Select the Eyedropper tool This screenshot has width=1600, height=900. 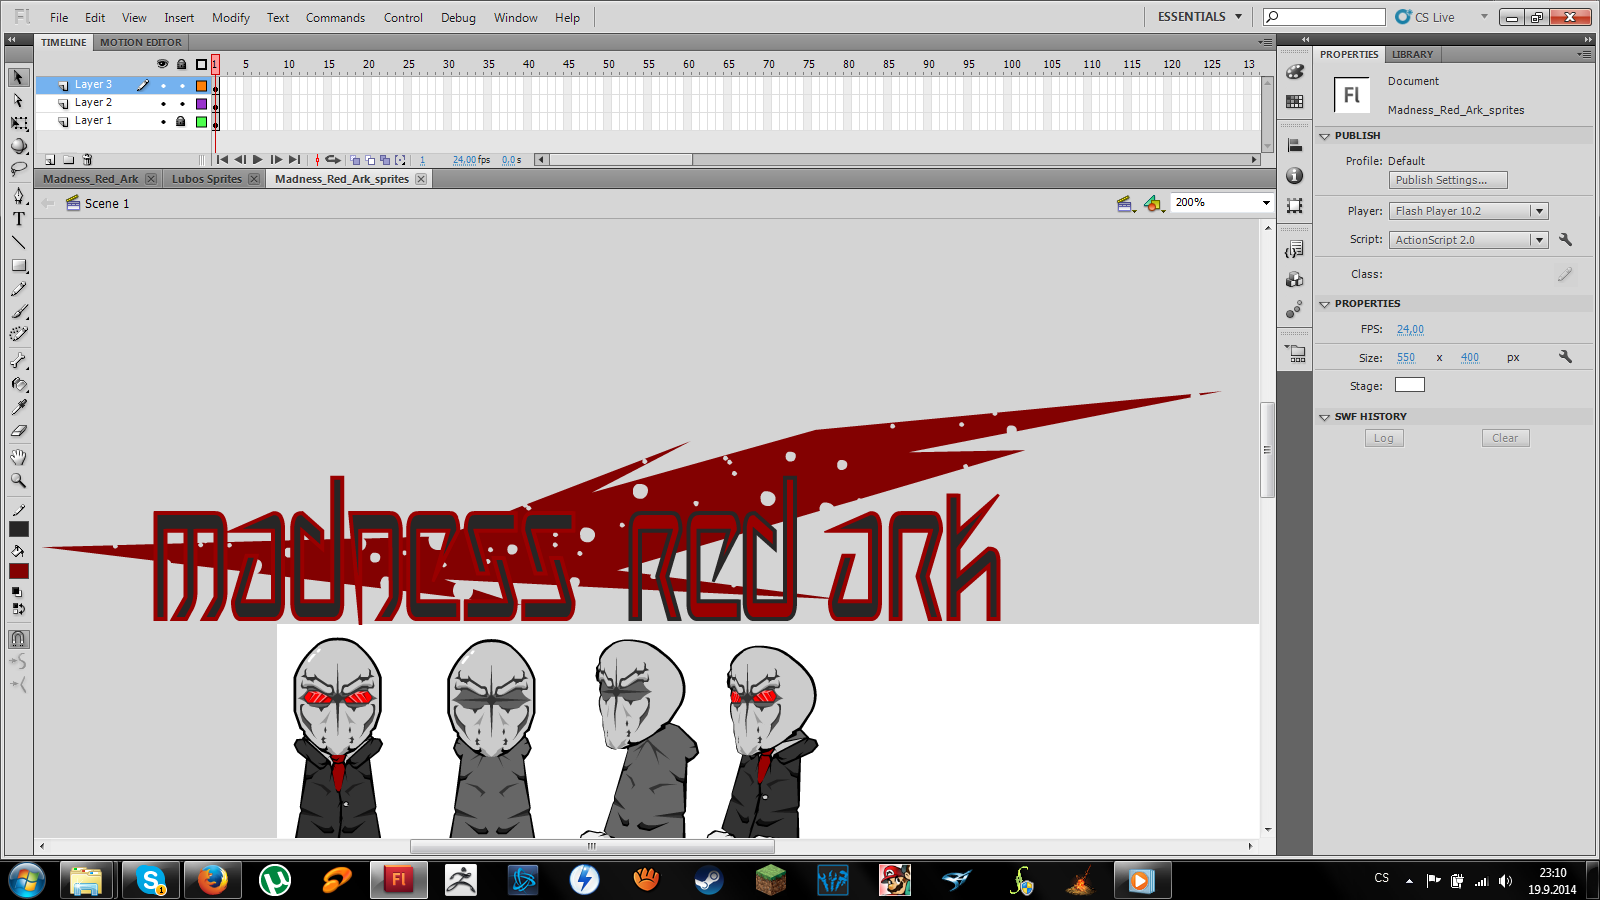[x=18, y=407]
